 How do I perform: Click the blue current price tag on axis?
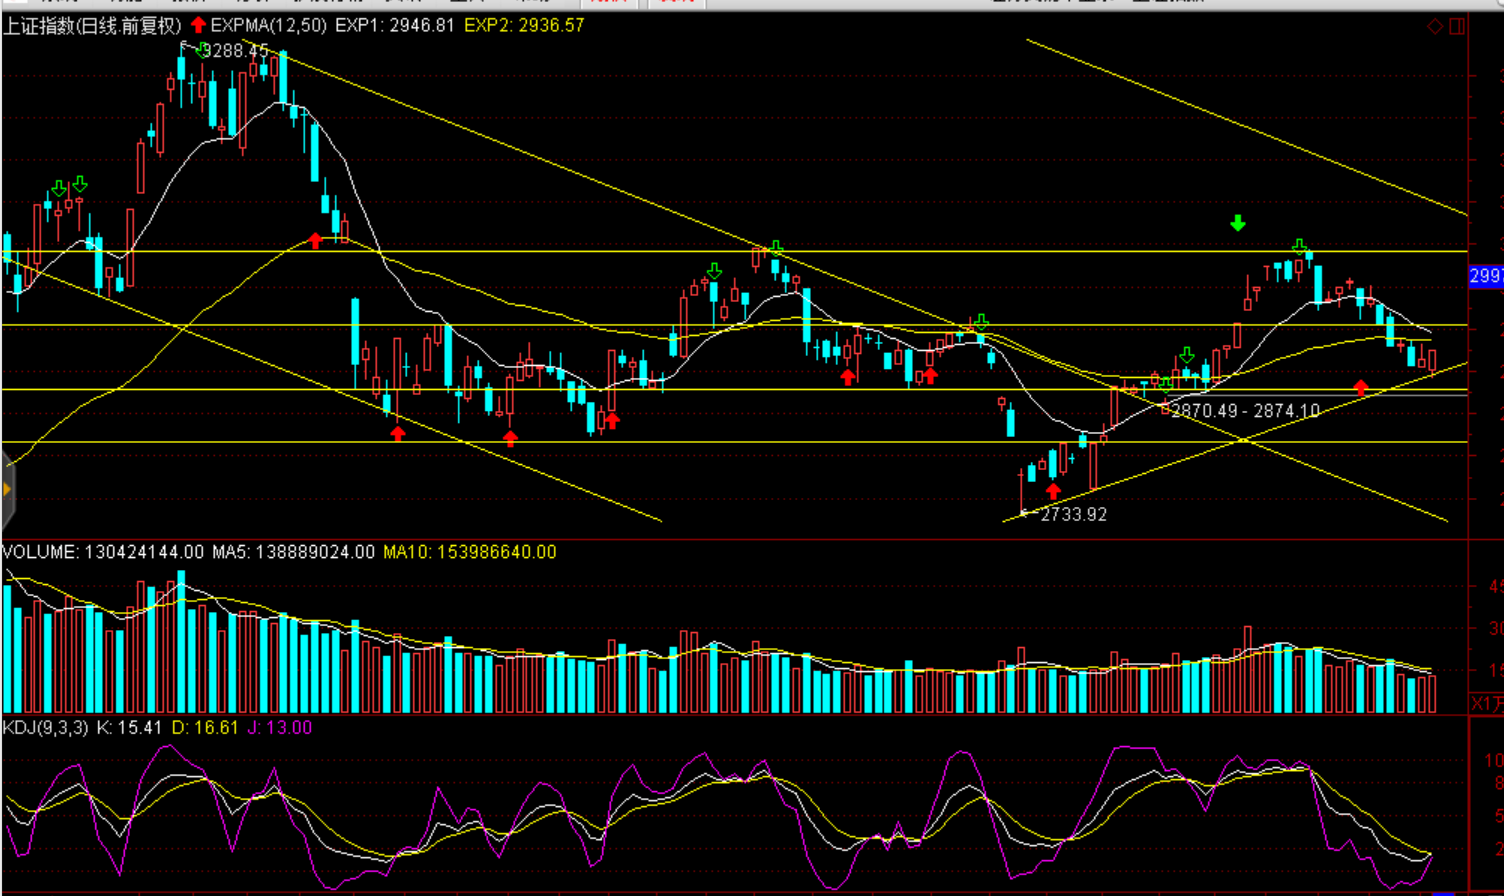pos(1486,276)
